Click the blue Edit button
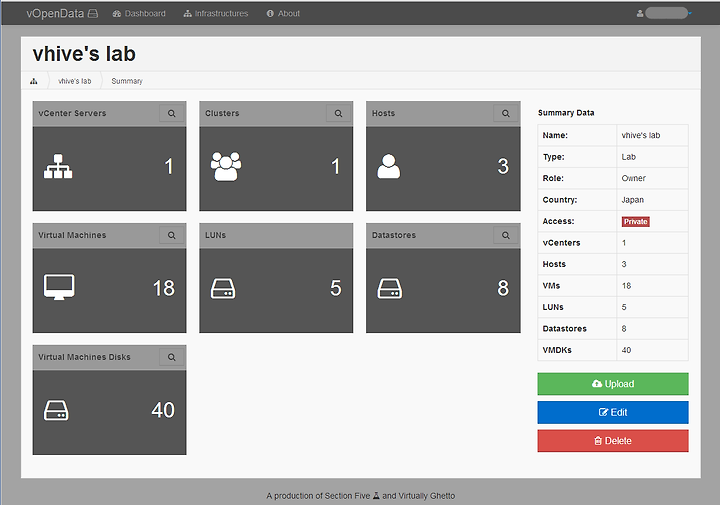 click(613, 412)
